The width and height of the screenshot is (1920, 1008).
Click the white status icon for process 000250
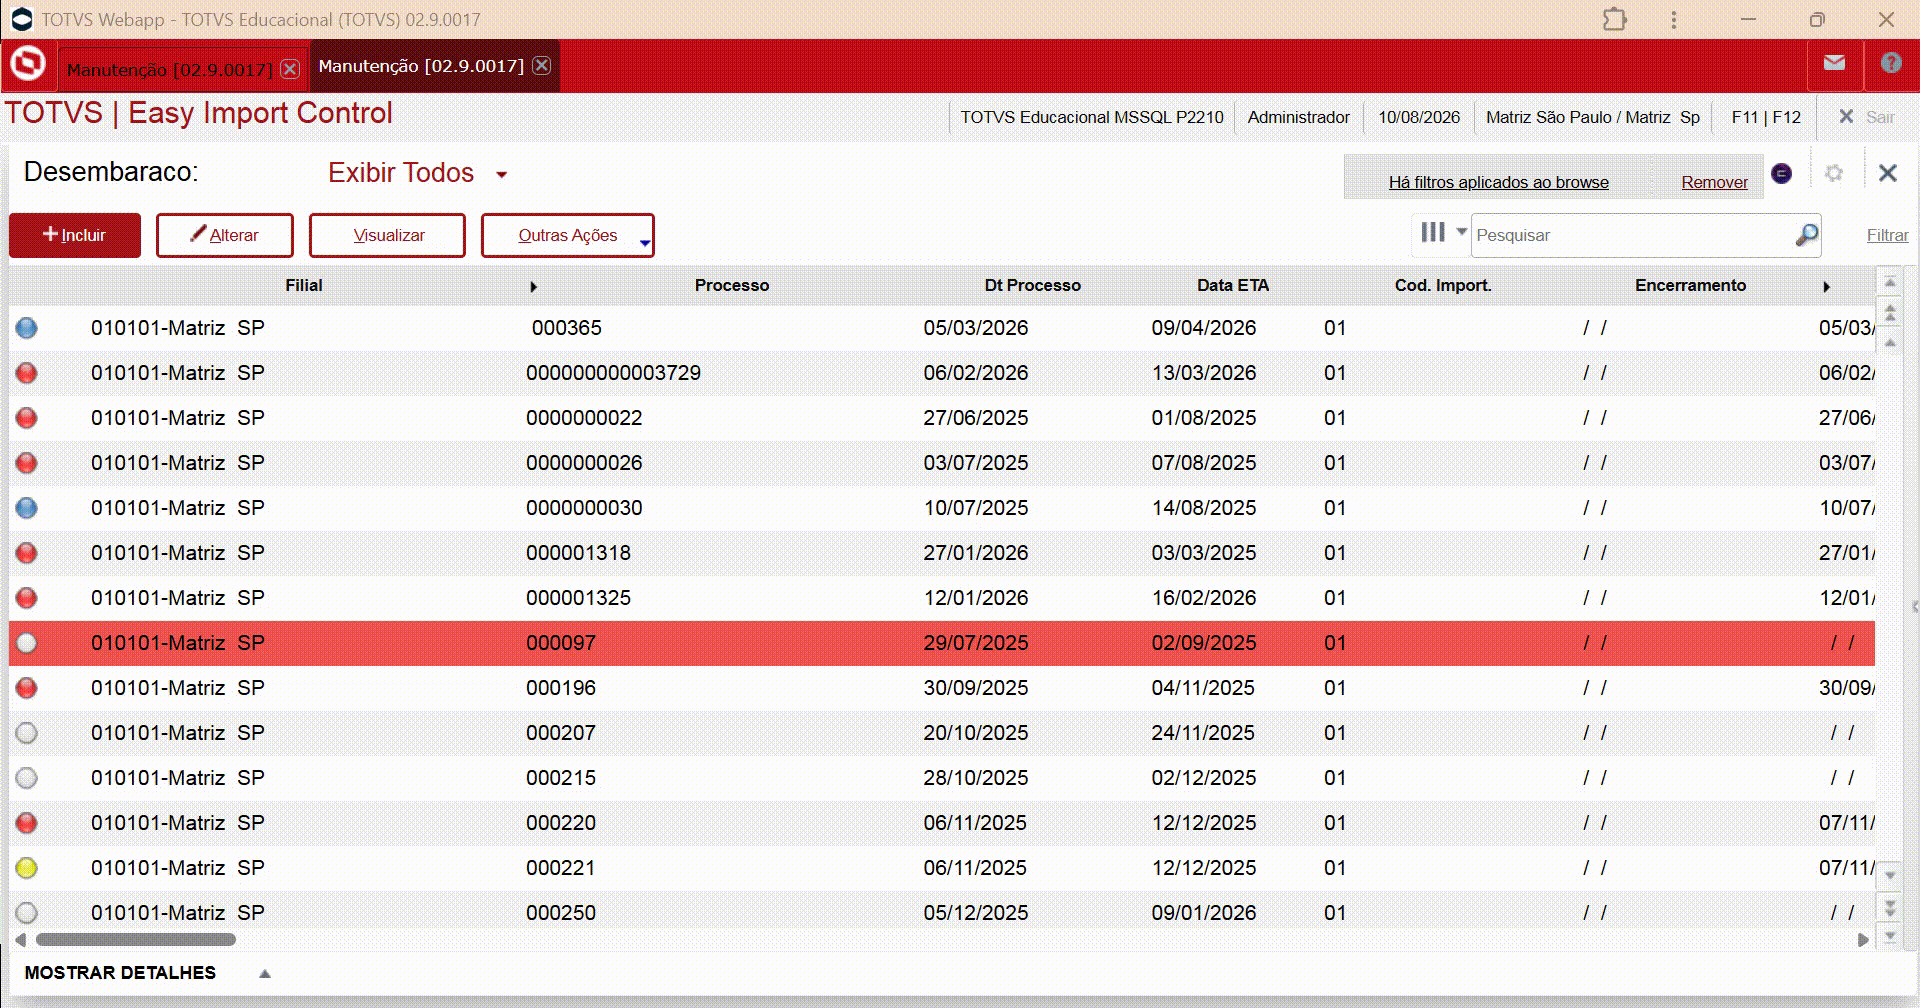click(x=27, y=913)
